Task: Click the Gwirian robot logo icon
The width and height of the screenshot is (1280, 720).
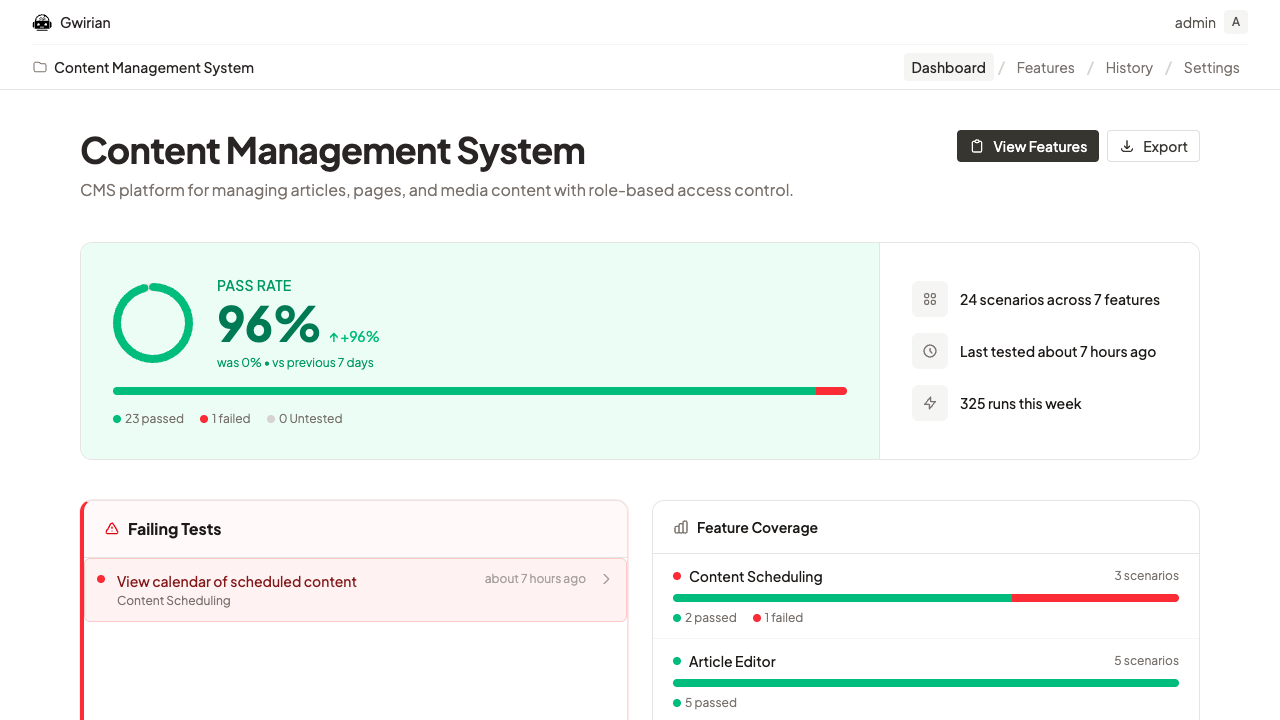Action: coord(42,22)
